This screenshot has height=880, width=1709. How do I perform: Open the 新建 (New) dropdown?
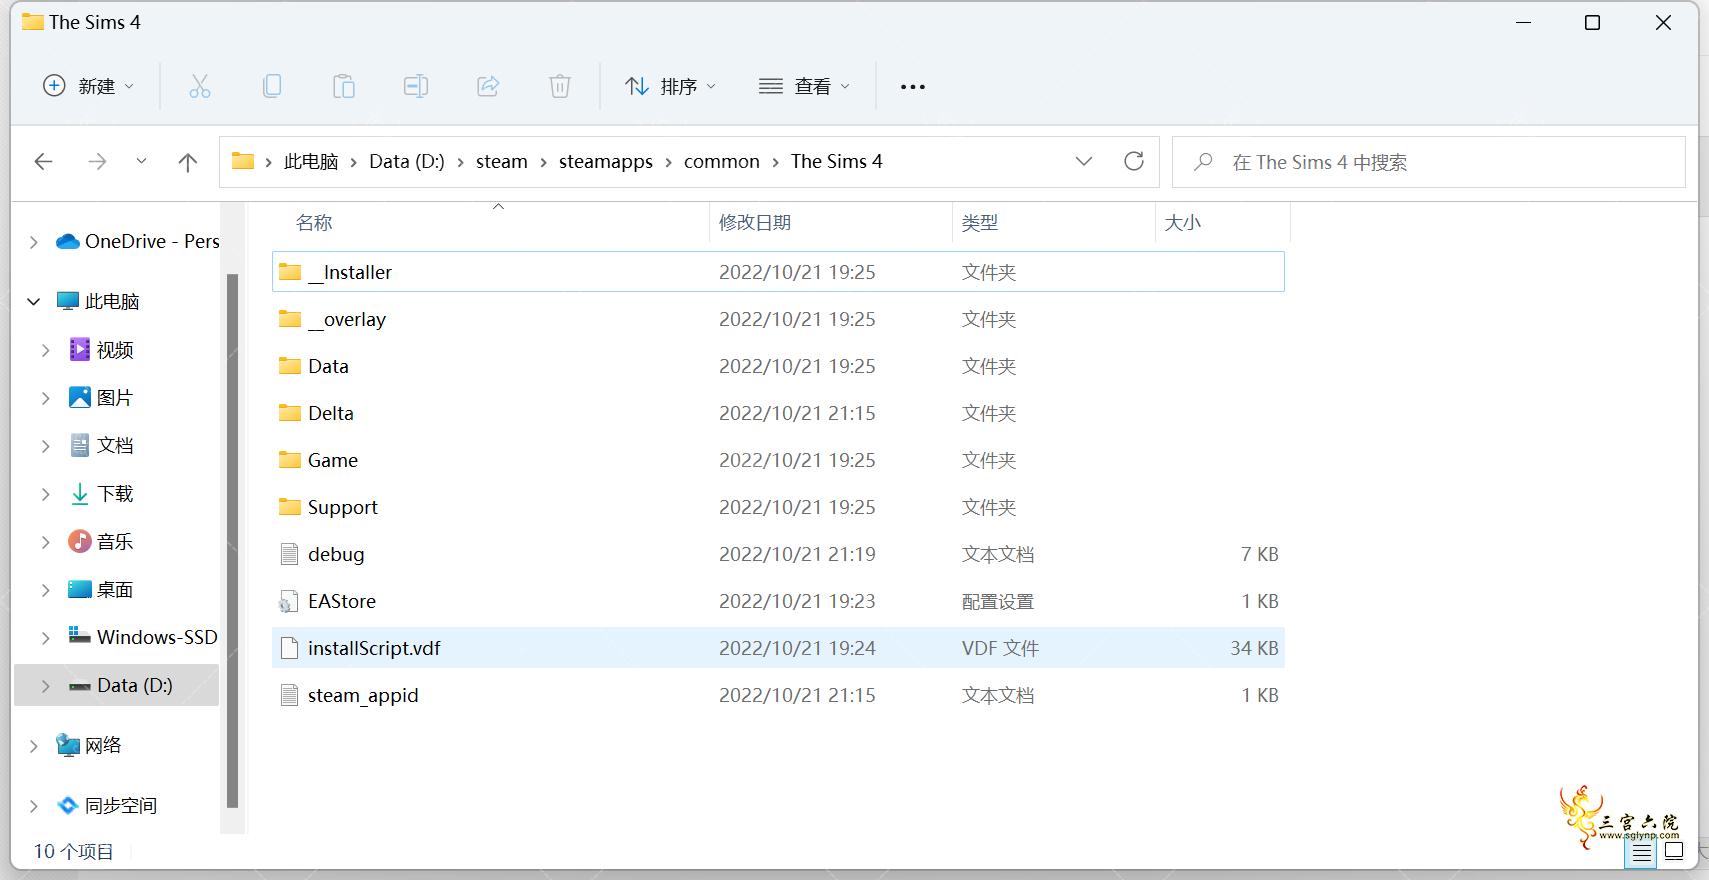(88, 86)
